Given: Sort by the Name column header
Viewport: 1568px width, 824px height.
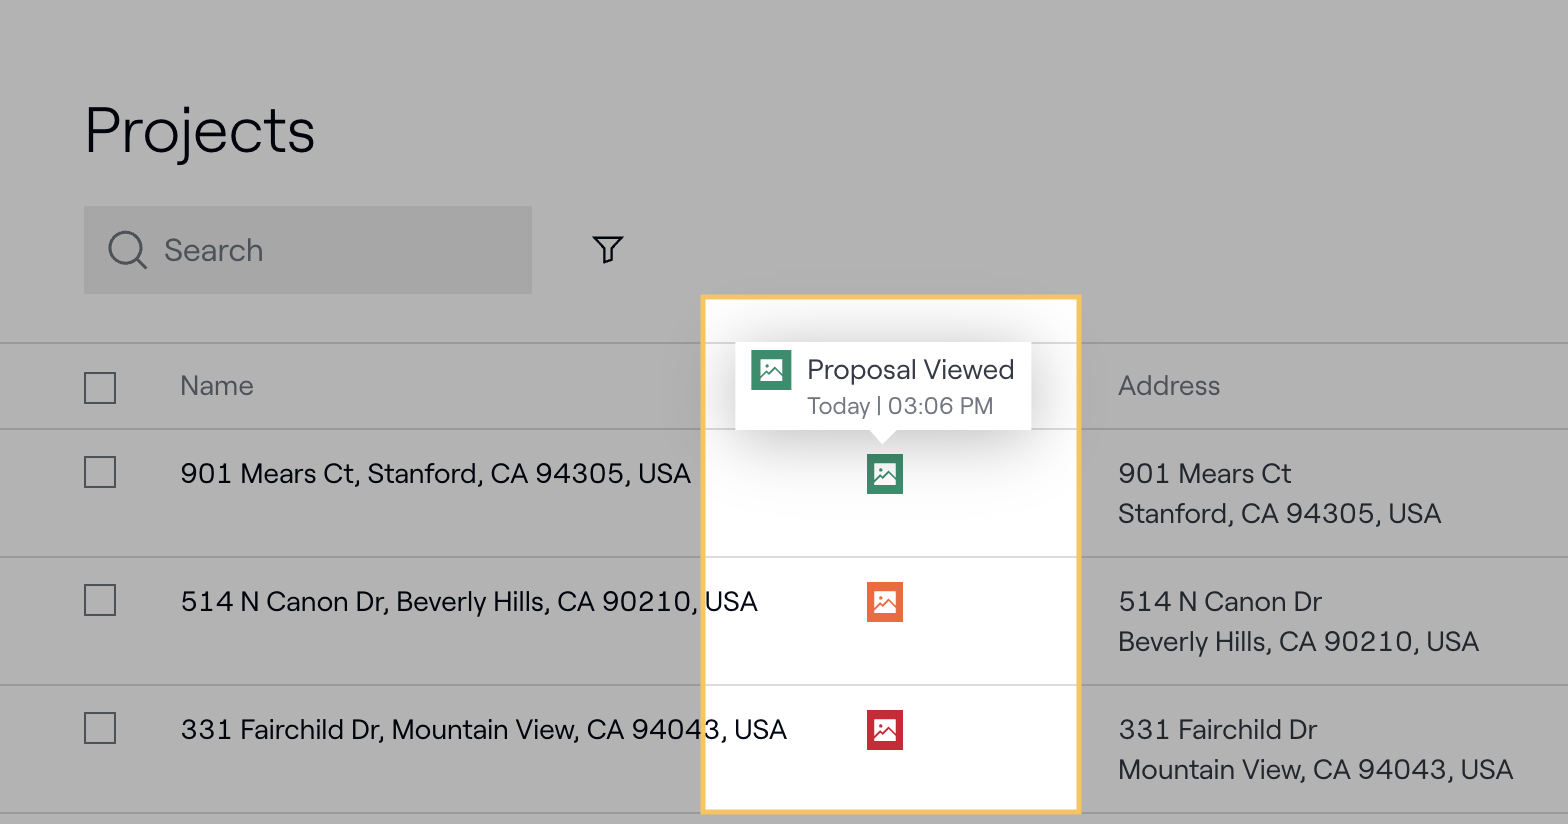Looking at the screenshot, I should tap(217, 386).
